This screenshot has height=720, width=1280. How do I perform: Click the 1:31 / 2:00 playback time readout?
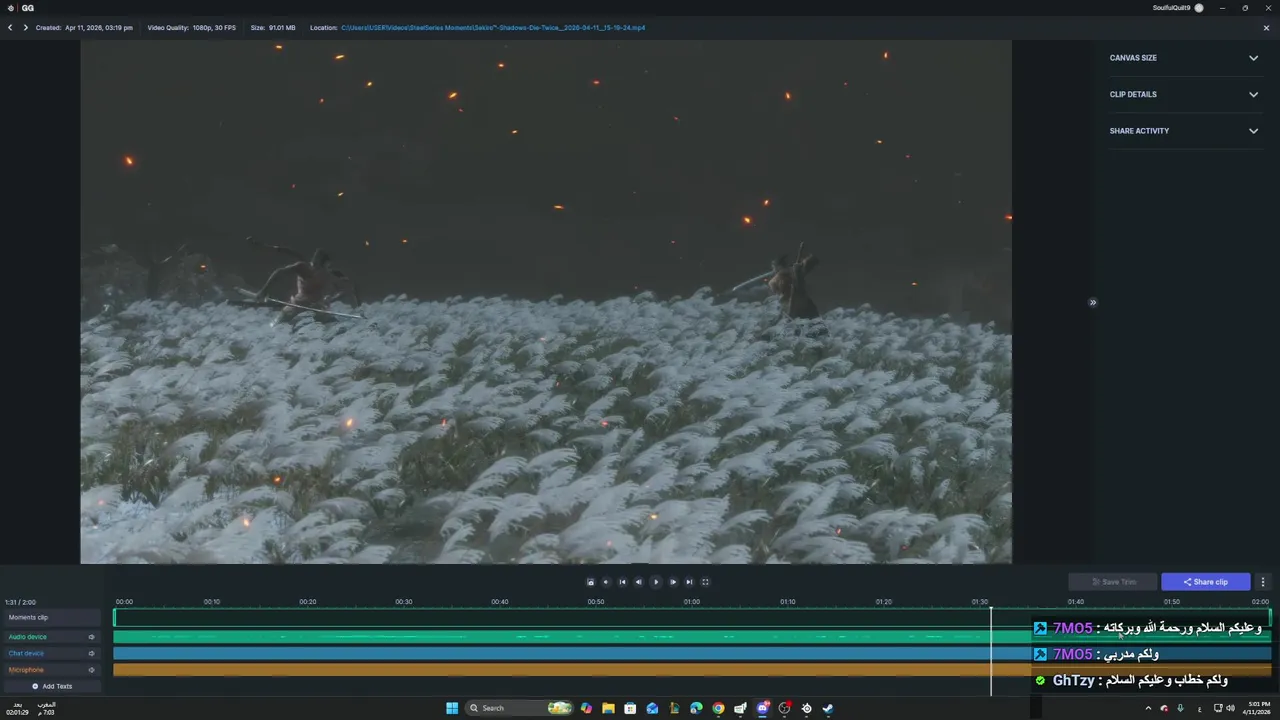pos(20,602)
